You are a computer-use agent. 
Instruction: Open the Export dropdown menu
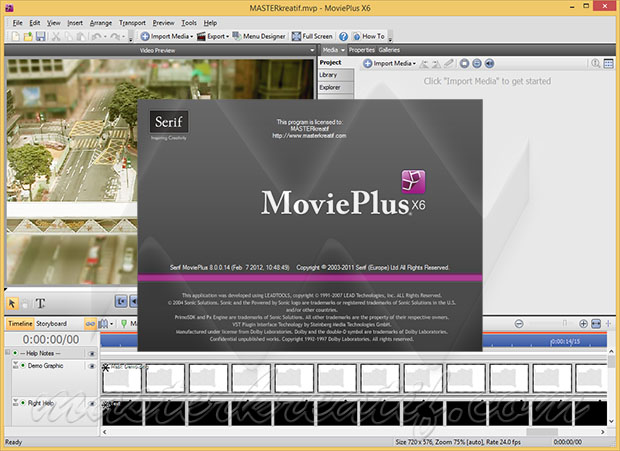227,37
